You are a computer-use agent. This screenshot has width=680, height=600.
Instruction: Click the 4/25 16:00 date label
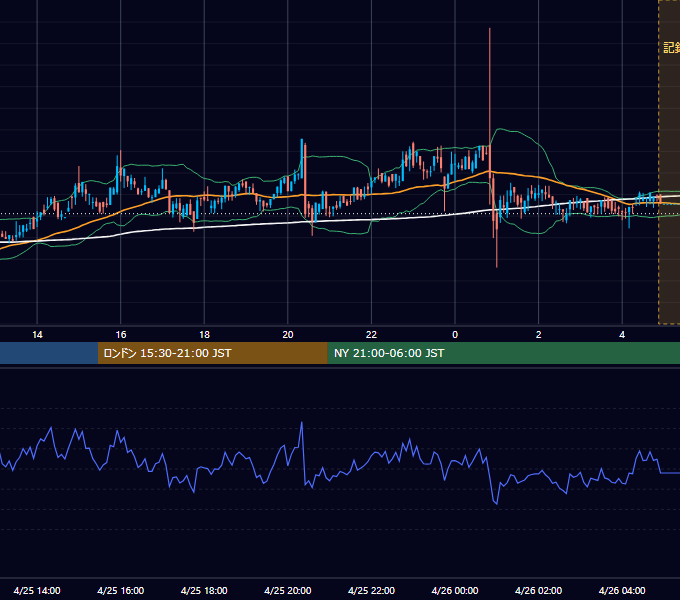tap(121, 590)
